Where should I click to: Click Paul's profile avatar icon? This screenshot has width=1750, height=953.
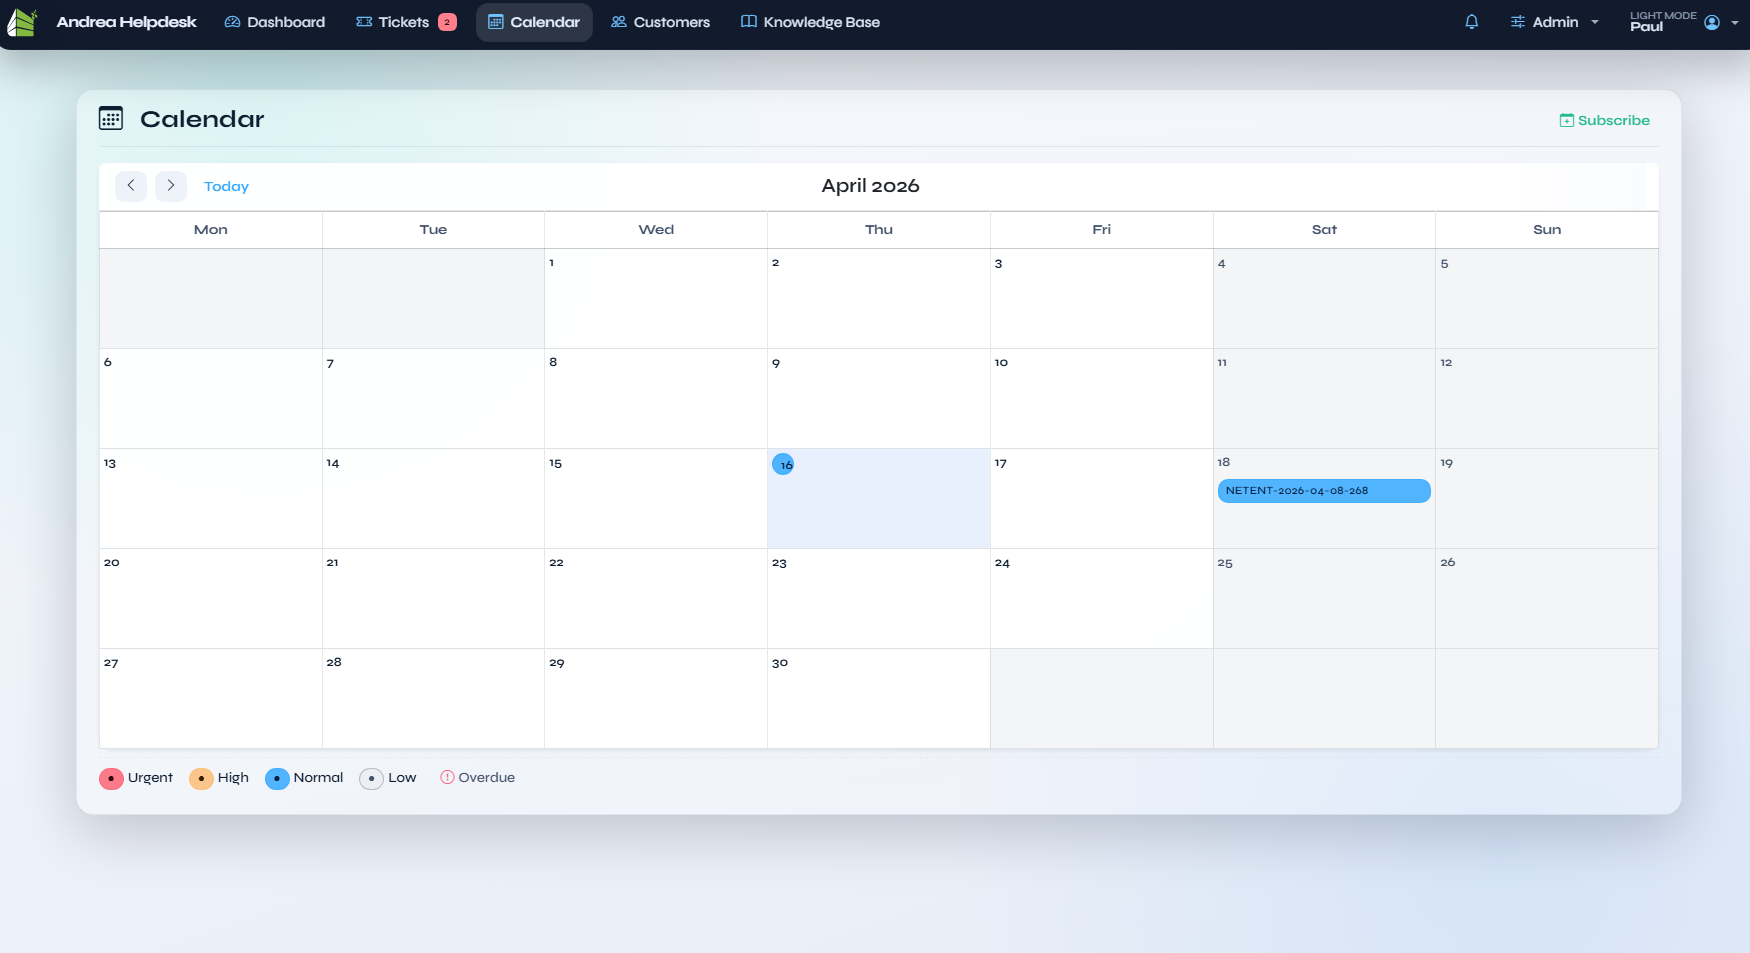1712,22
